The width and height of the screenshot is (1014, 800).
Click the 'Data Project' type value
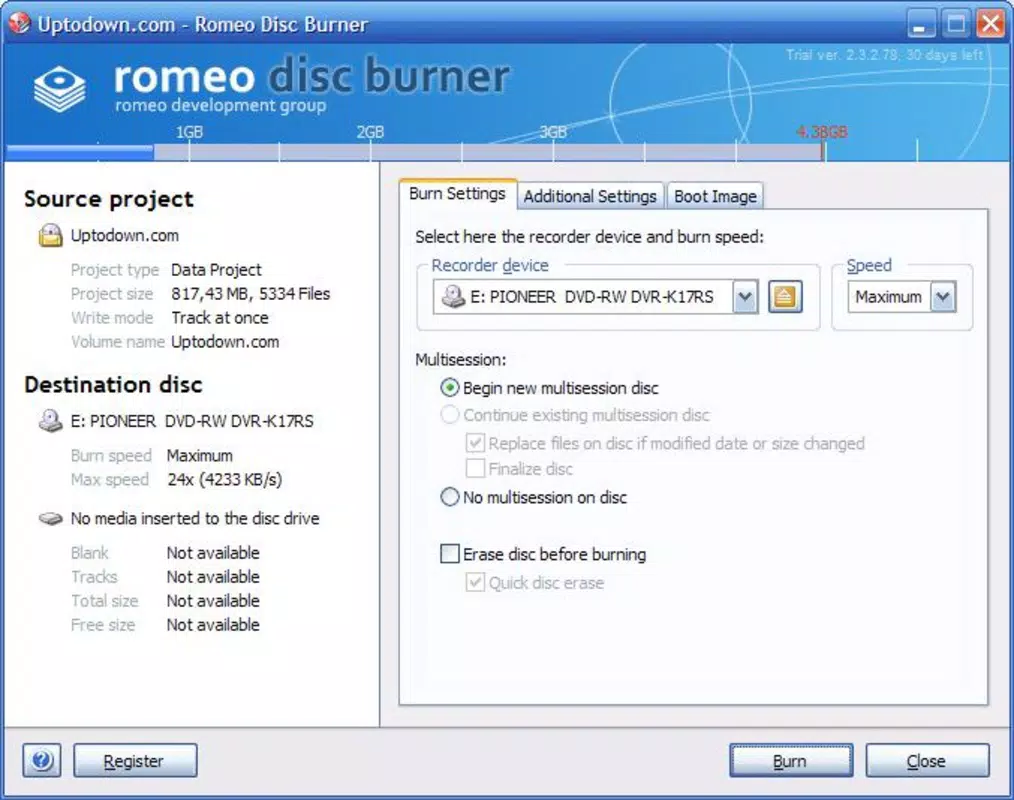pyautogui.click(x=216, y=270)
